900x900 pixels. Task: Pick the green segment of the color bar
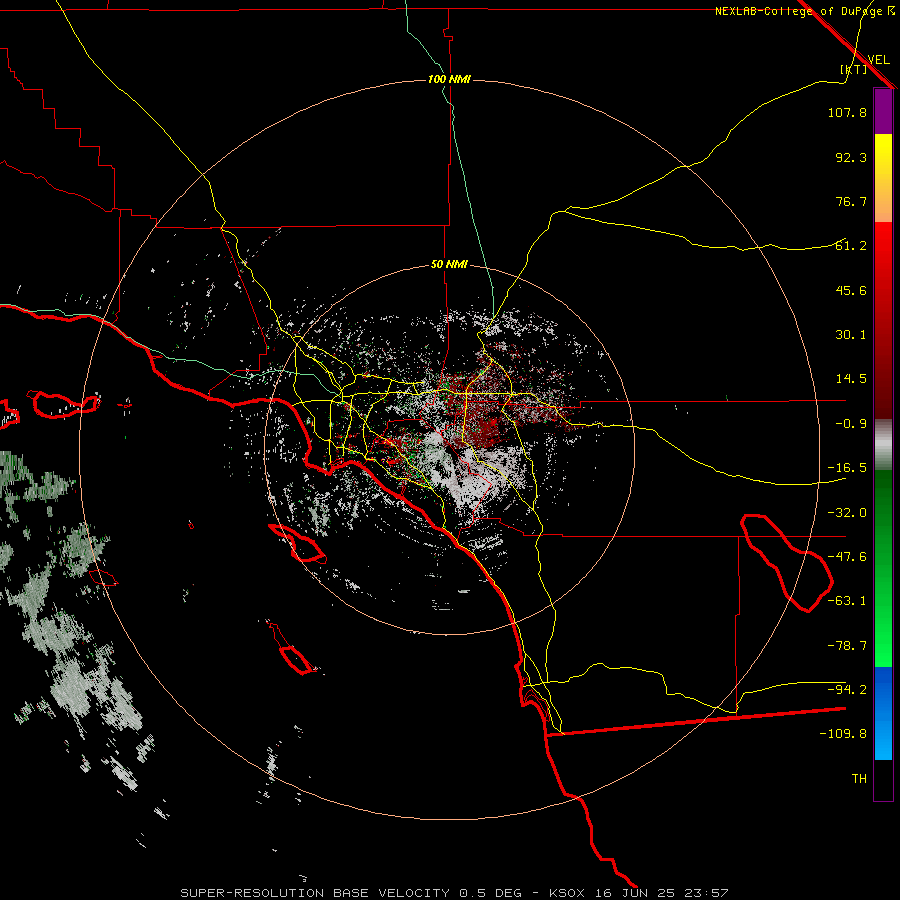(883, 568)
